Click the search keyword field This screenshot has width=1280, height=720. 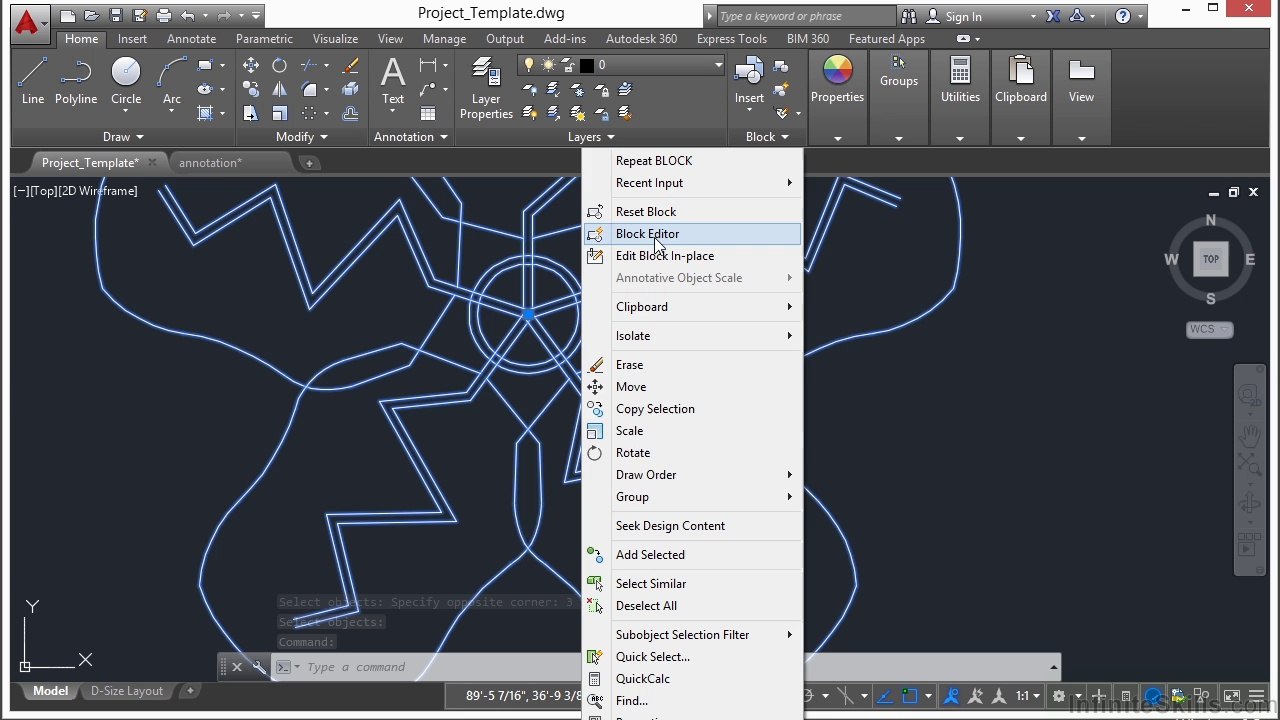pyautogui.click(x=806, y=16)
